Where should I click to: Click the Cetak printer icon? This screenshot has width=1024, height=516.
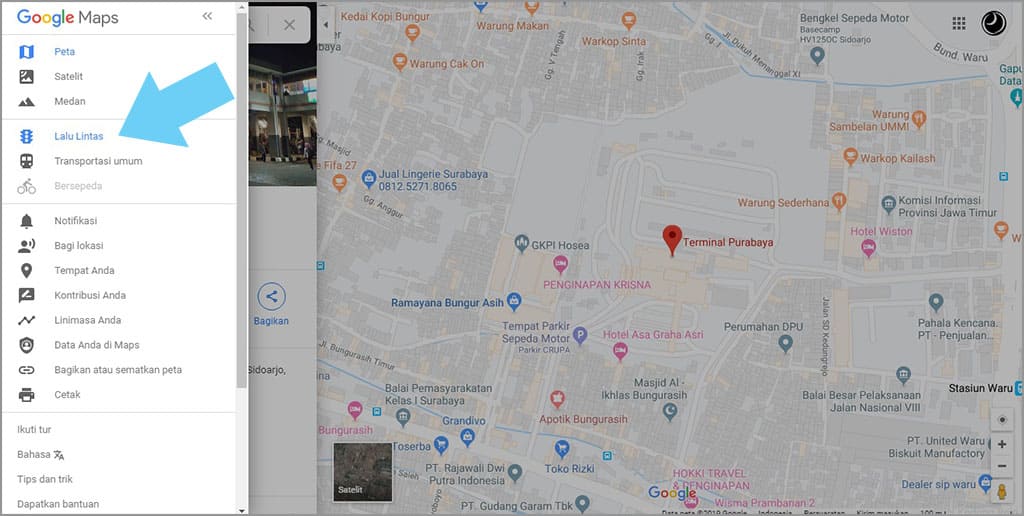click(27, 395)
